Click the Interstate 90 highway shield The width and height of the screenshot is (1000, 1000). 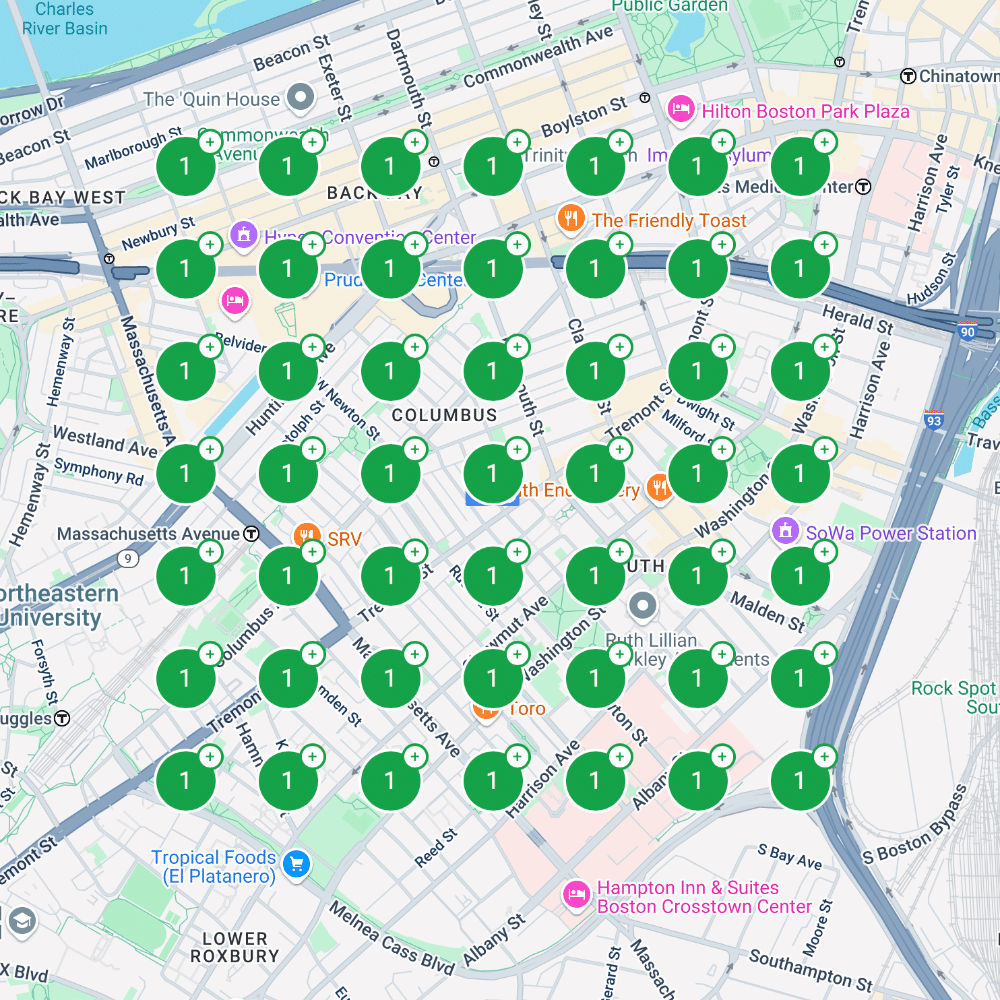967,330
